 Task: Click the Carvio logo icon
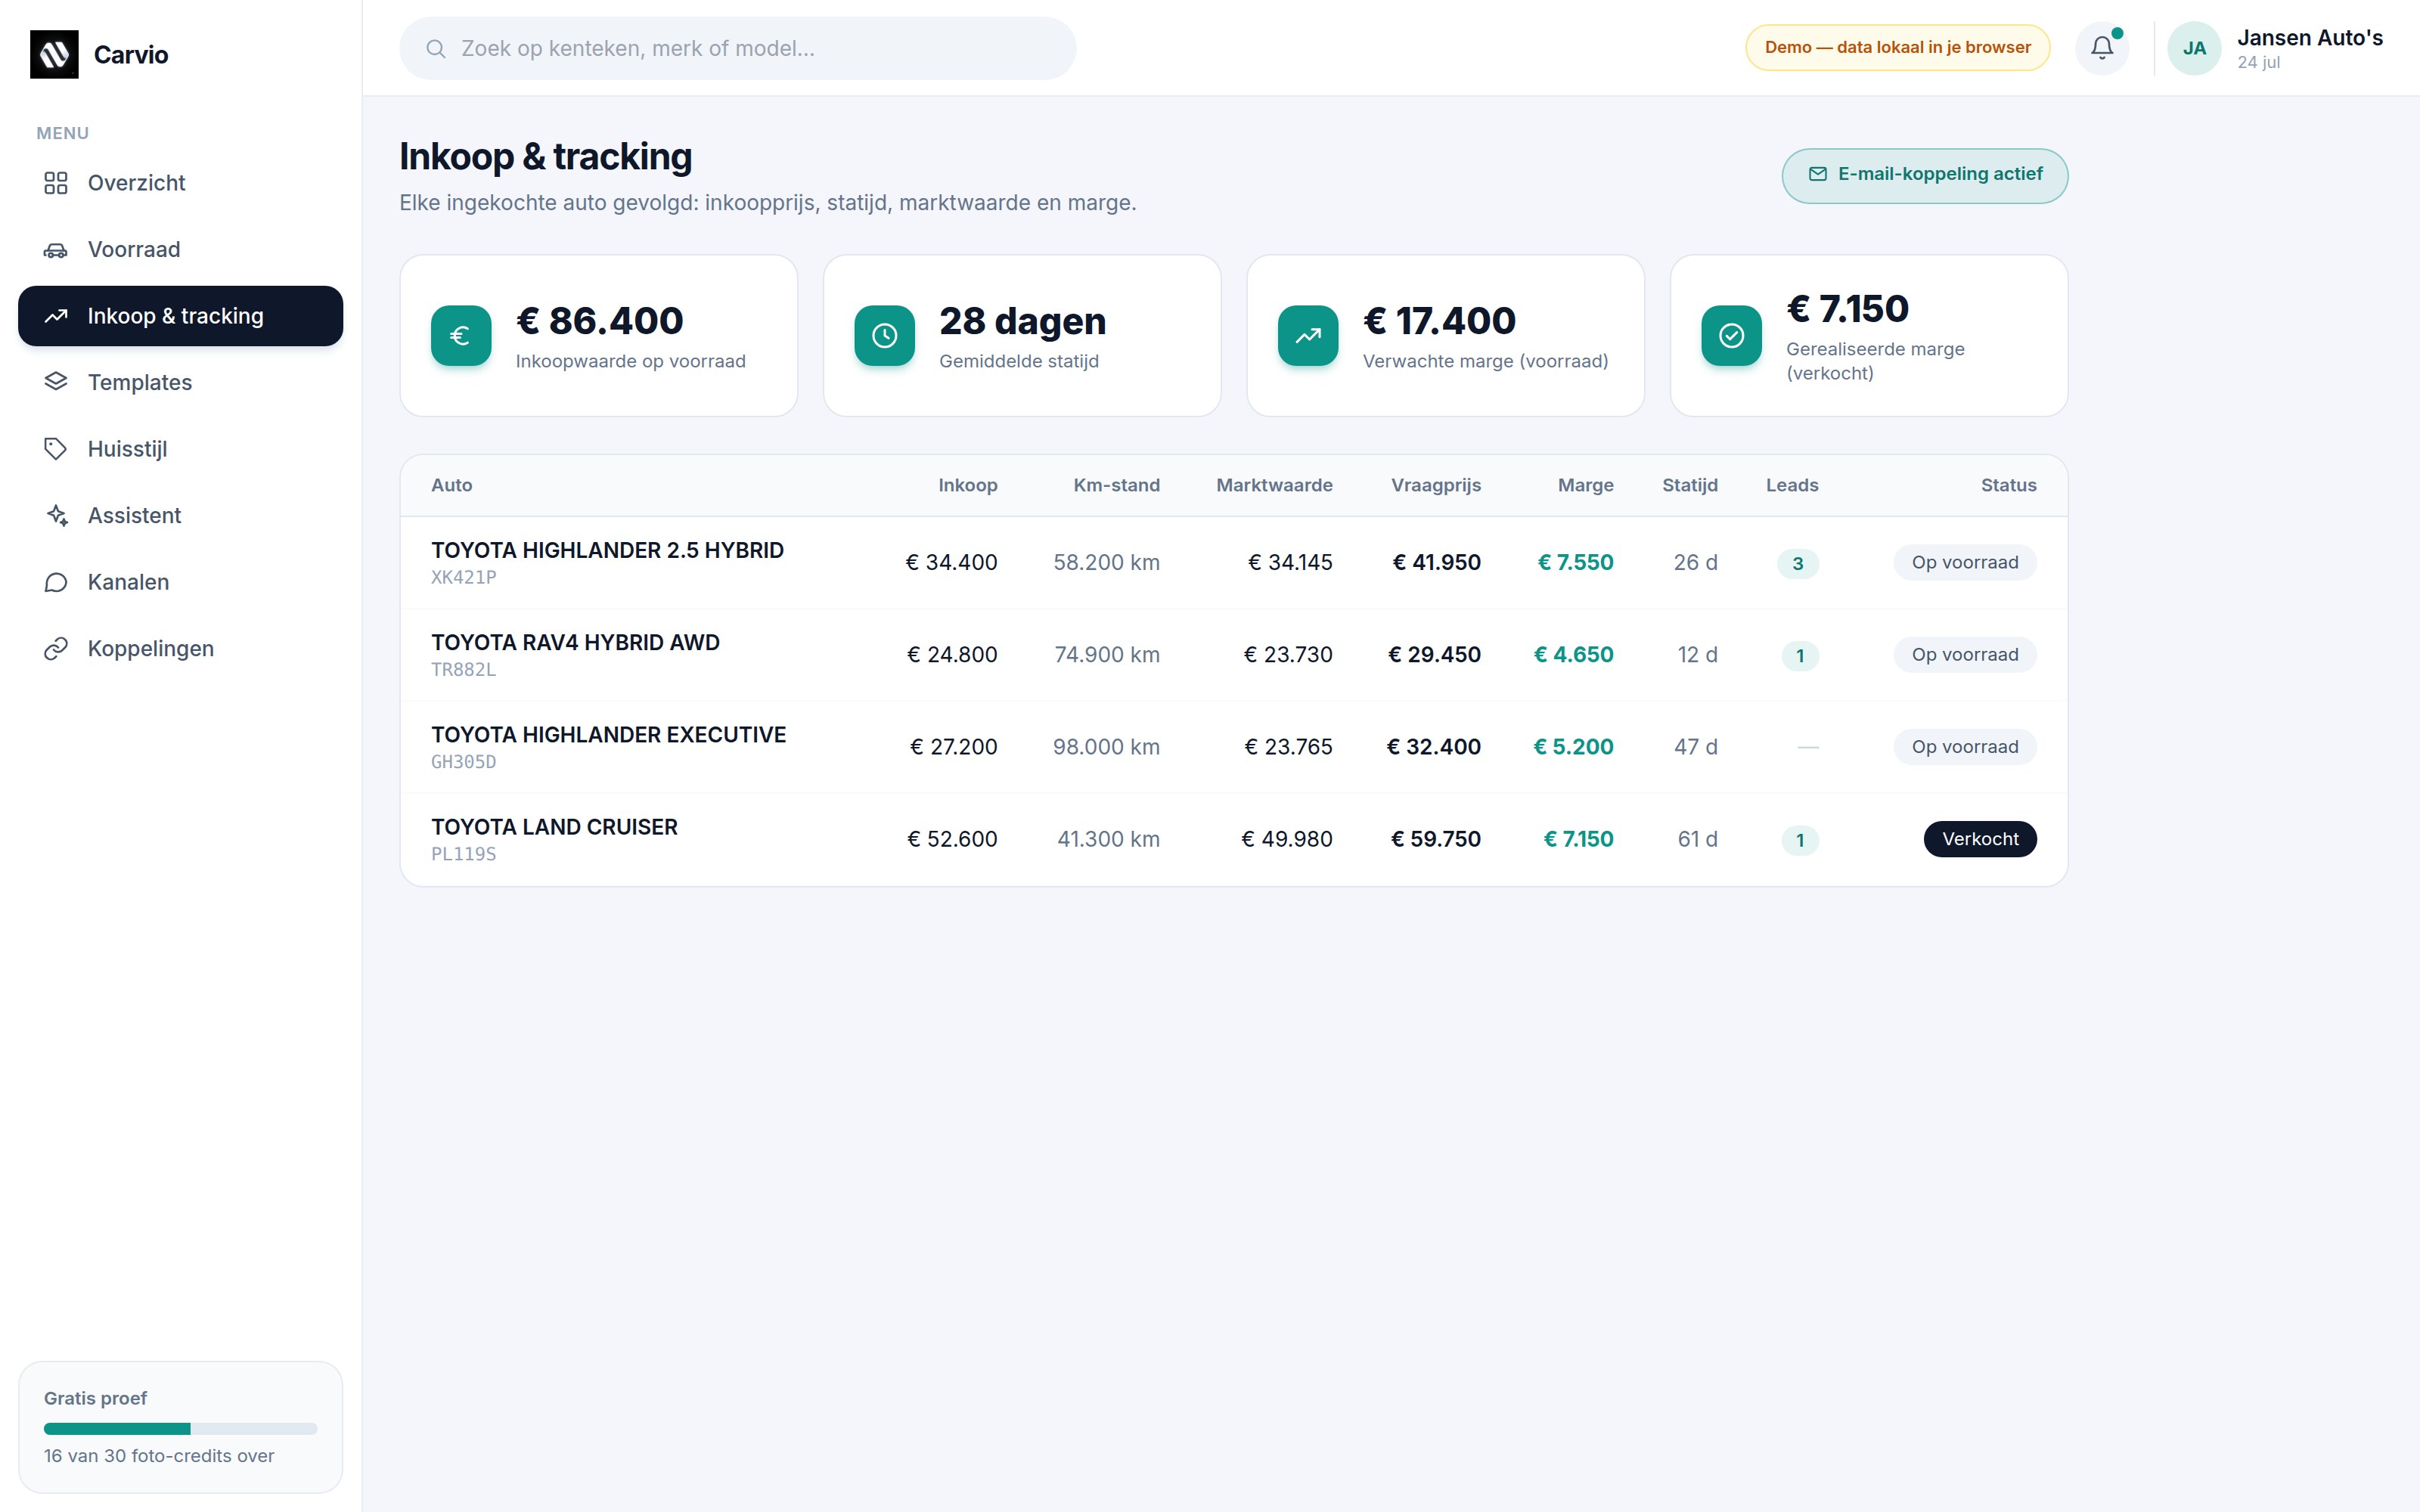coord(54,54)
